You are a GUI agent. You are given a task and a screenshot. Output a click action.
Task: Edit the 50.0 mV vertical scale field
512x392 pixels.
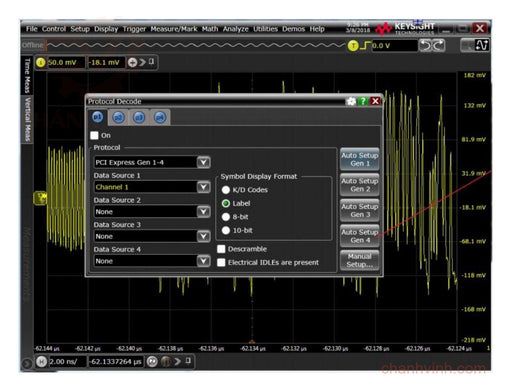click(66, 62)
